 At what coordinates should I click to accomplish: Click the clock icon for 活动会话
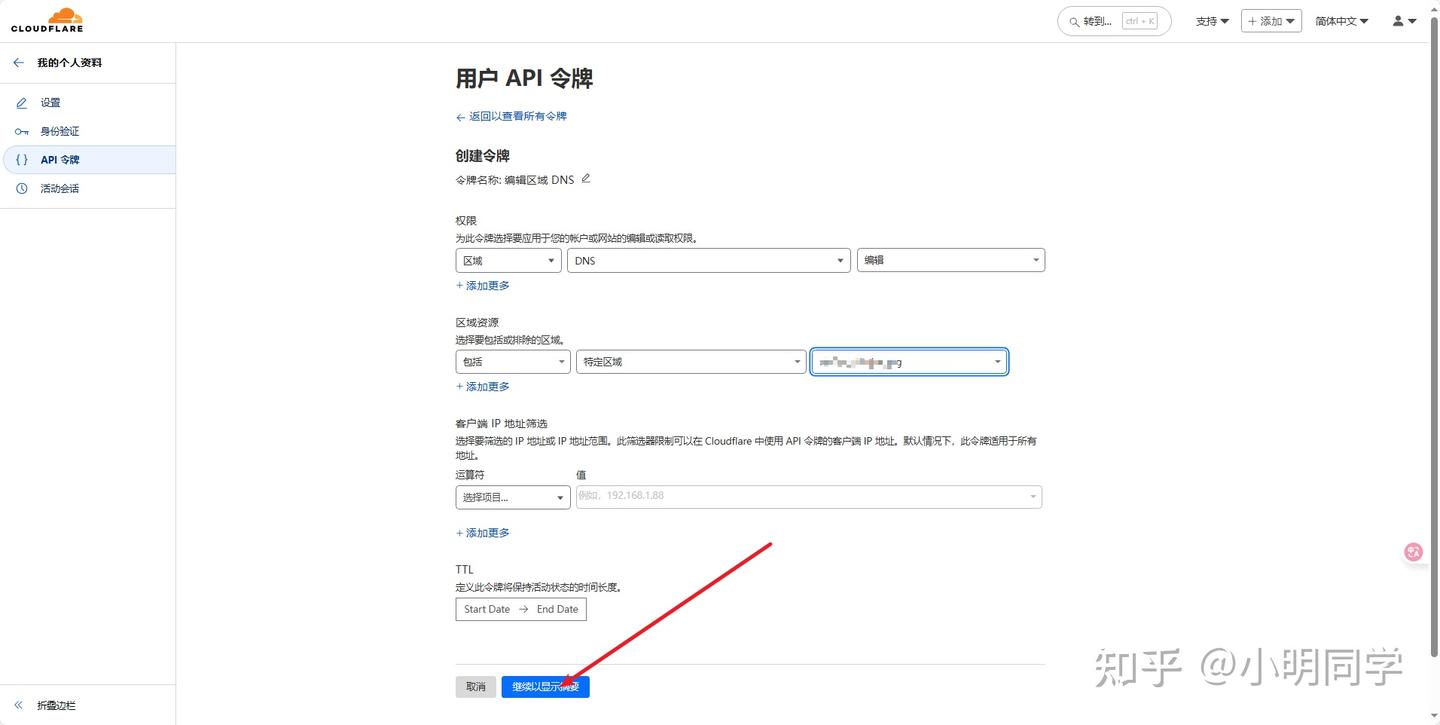(x=22, y=189)
